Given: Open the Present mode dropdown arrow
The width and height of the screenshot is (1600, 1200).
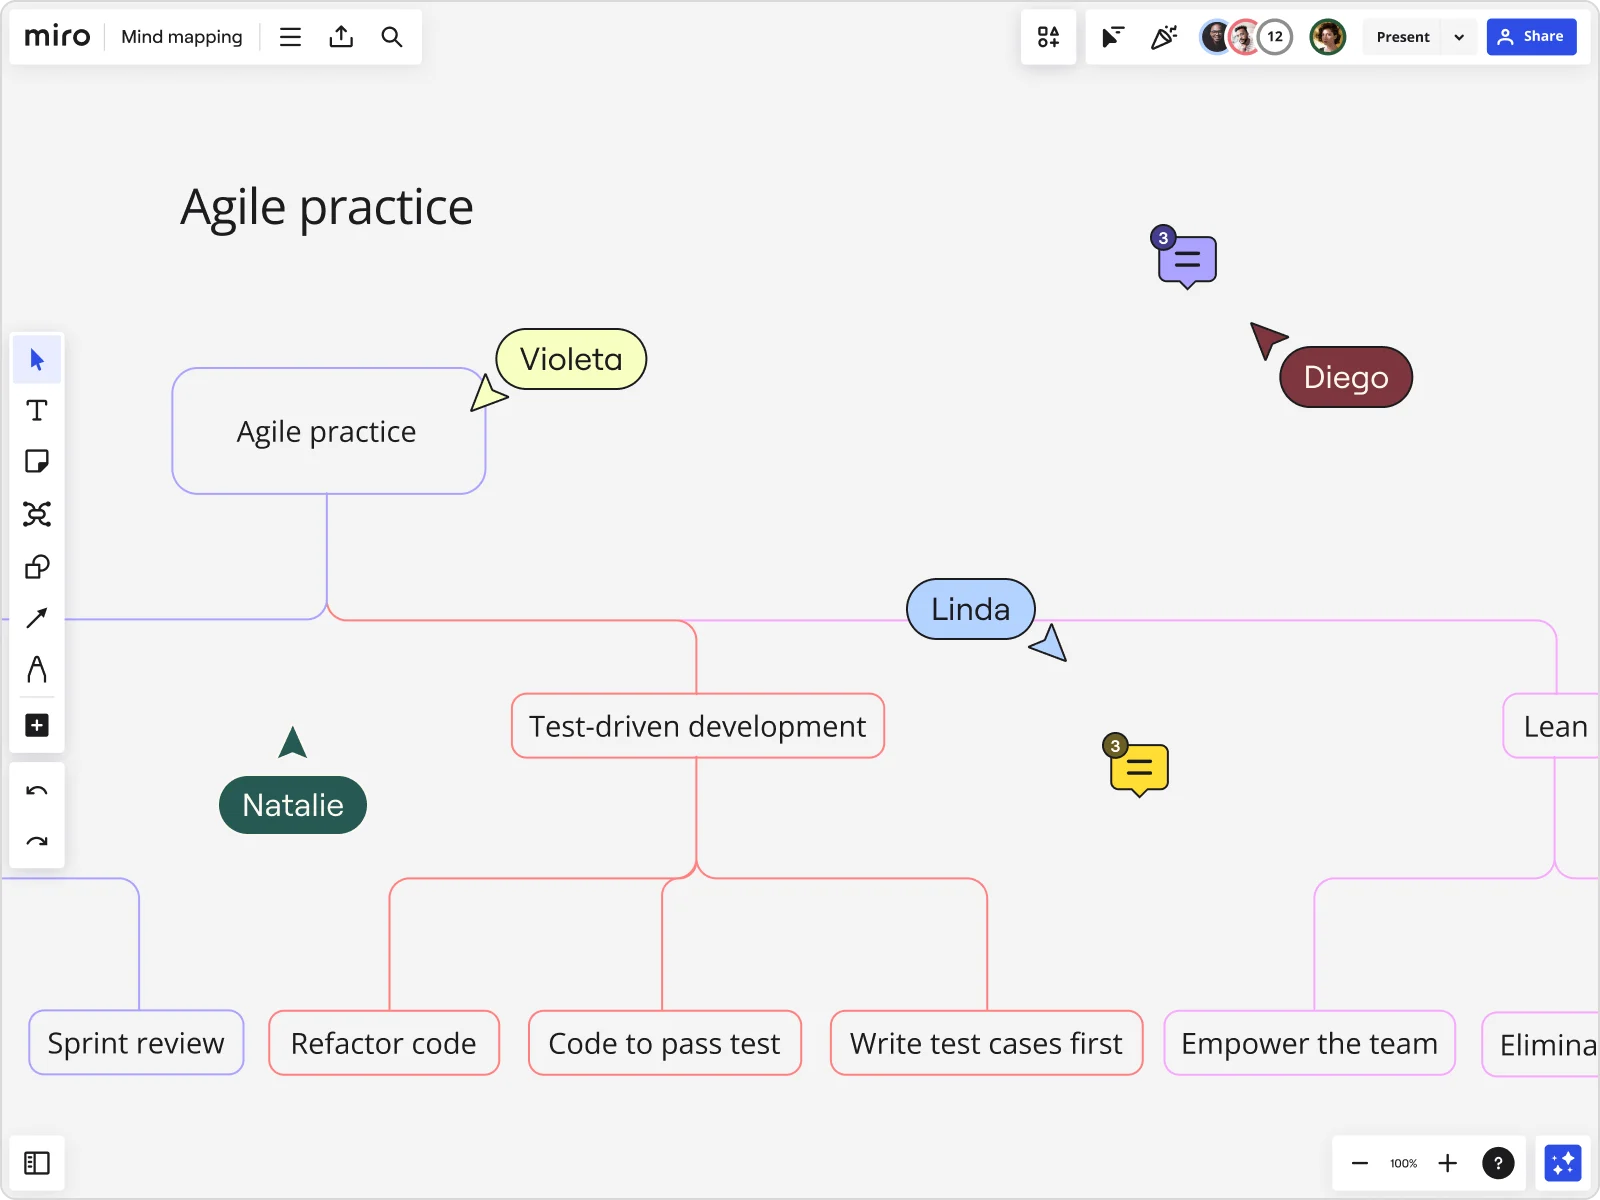Looking at the screenshot, I should [x=1459, y=36].
